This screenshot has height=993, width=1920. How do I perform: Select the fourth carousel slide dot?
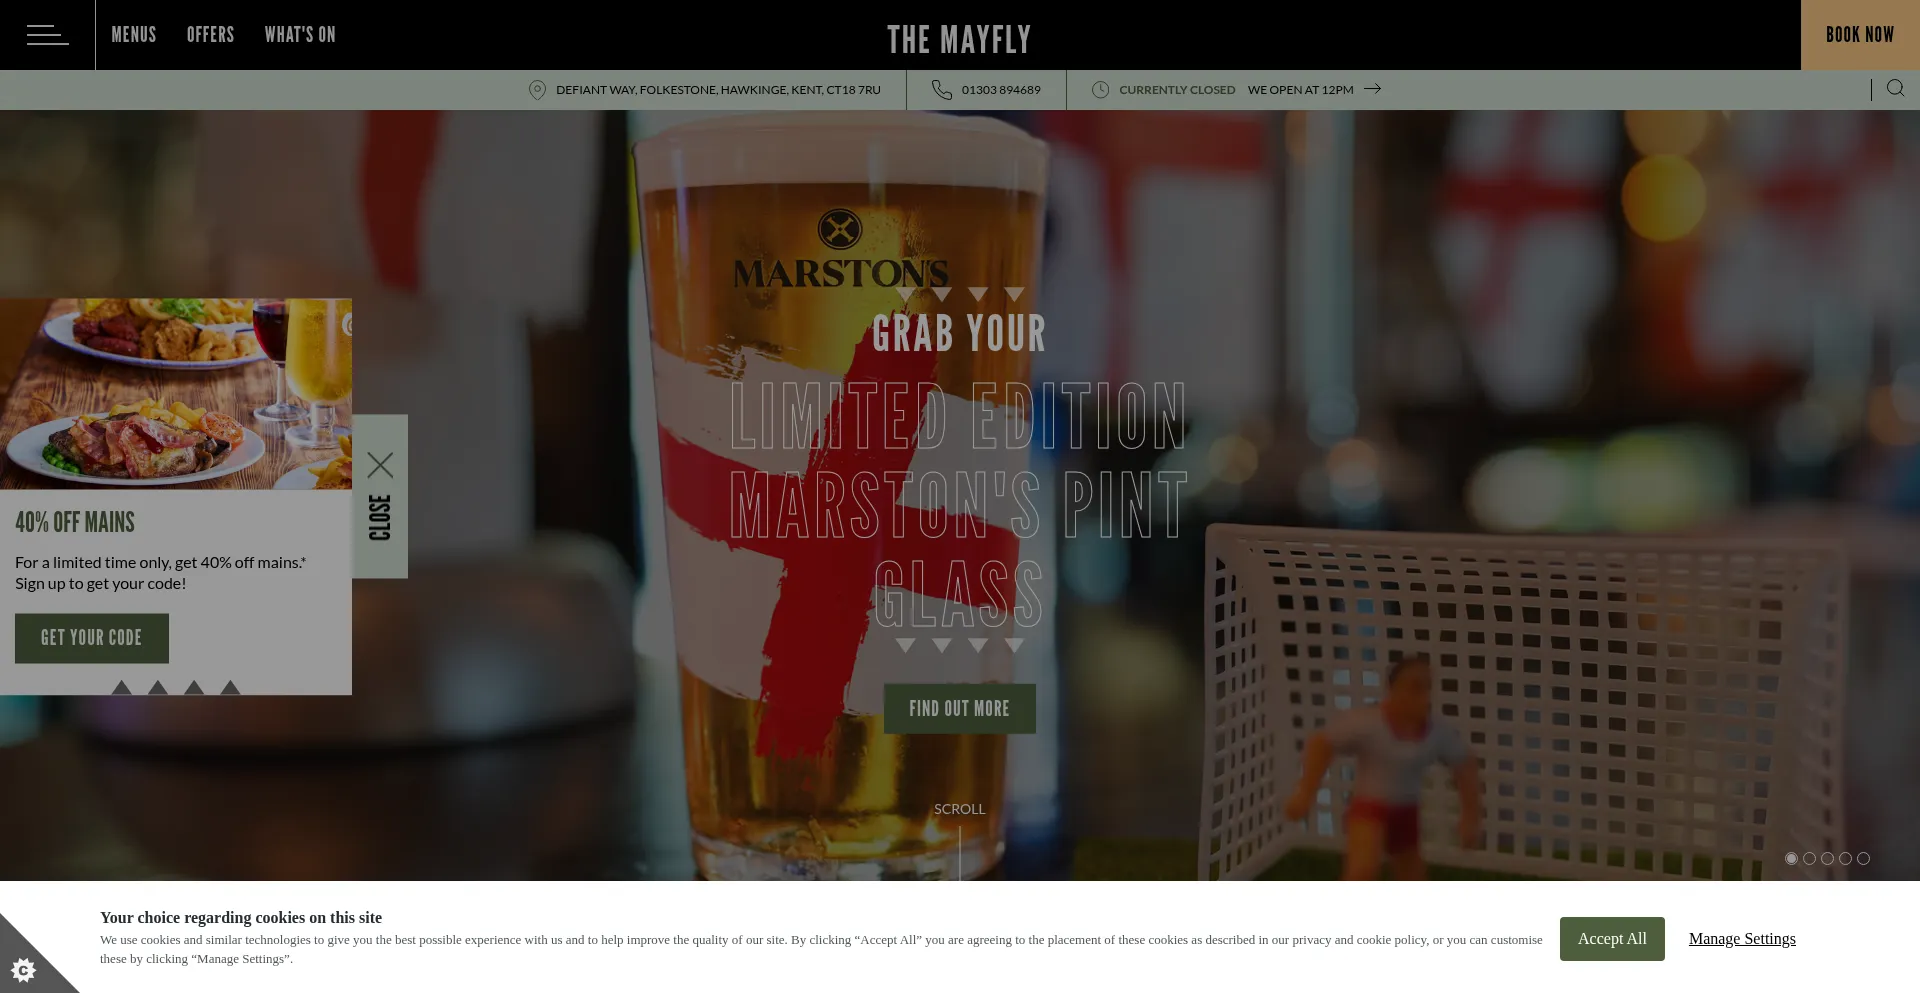click(1845, 858)
